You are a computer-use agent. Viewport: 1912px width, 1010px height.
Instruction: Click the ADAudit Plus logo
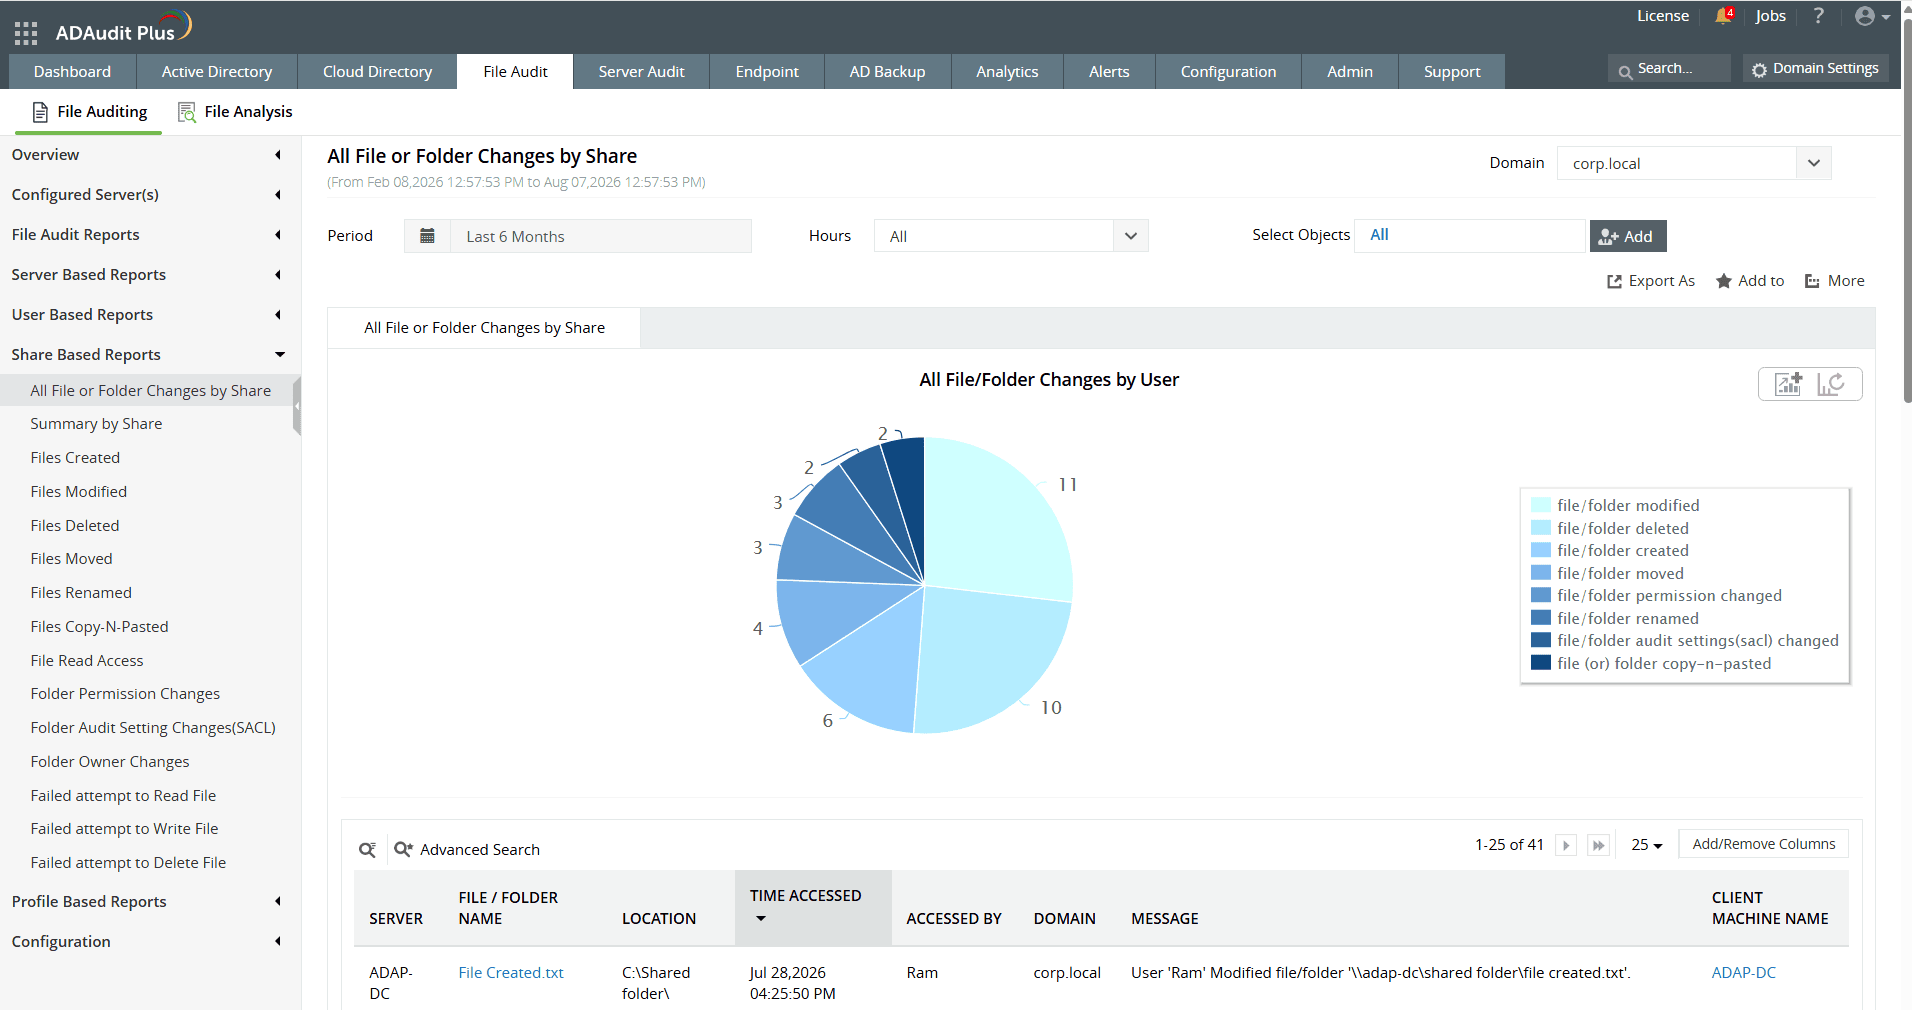pos(123,27)
